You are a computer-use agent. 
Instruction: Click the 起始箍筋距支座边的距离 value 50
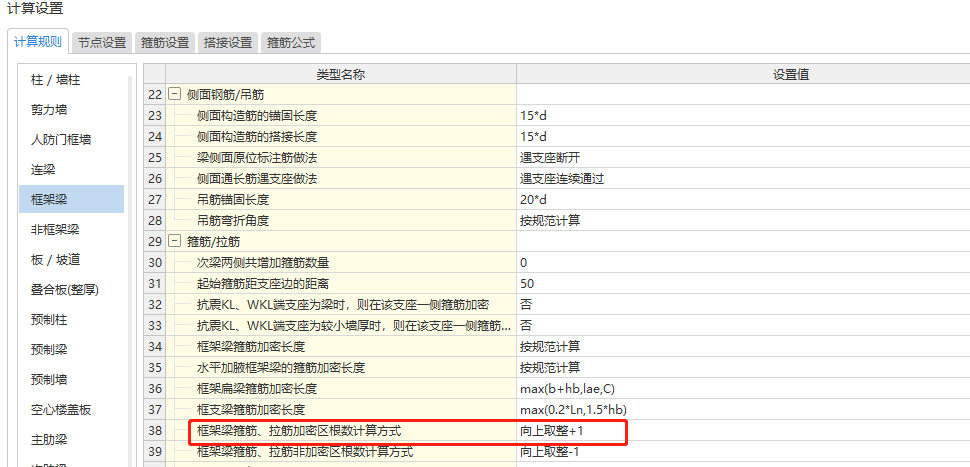[x=740, y=283]
